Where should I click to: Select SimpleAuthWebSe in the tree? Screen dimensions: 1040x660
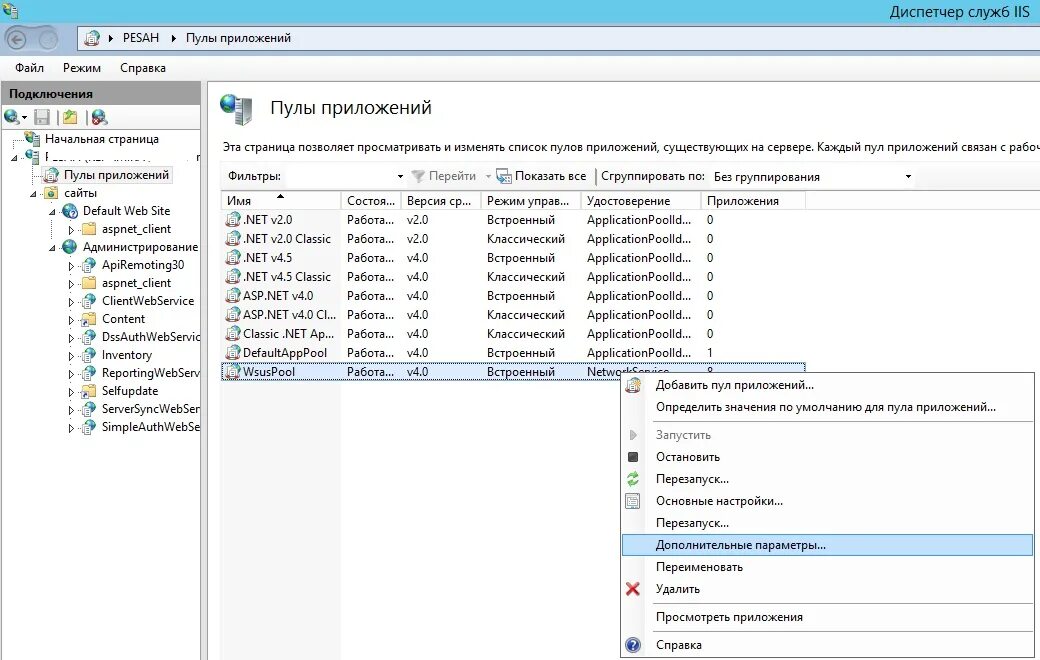150,427
